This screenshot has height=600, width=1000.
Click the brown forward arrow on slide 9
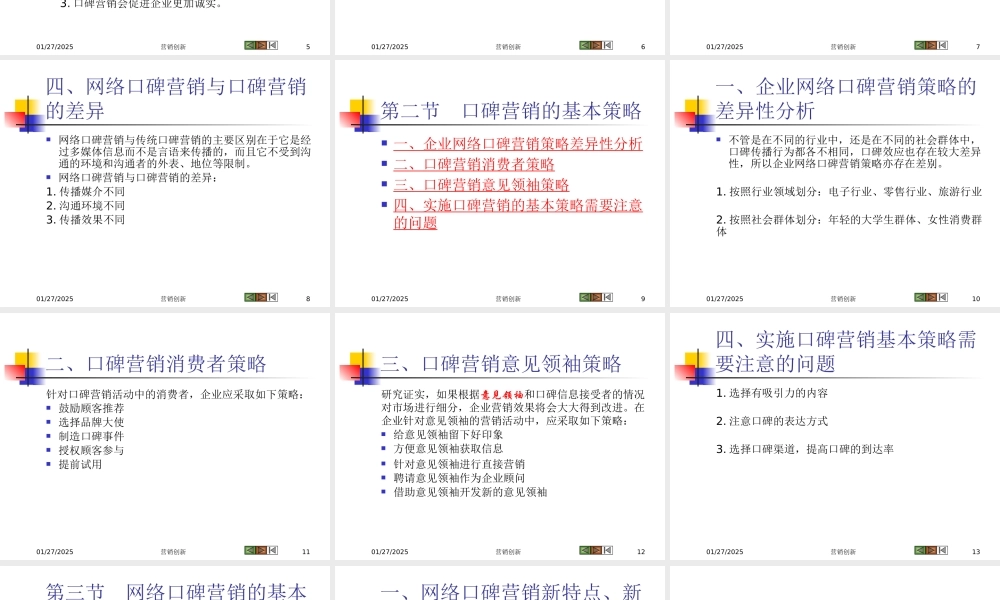(x=596, y=297)
